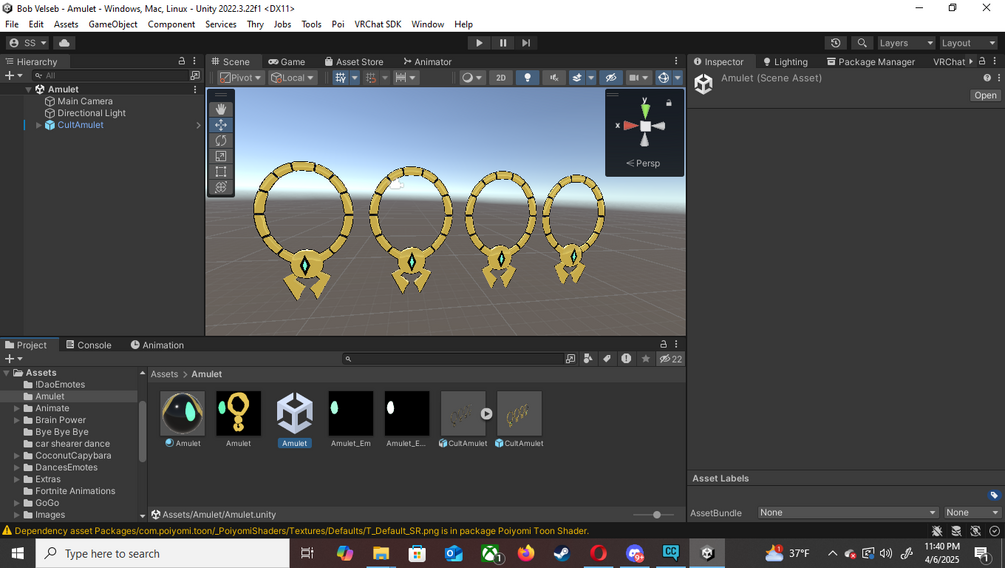Select the Hand (View) tool
The width and height of the screenshot is (1005, 568).
(x=220, y=109)
